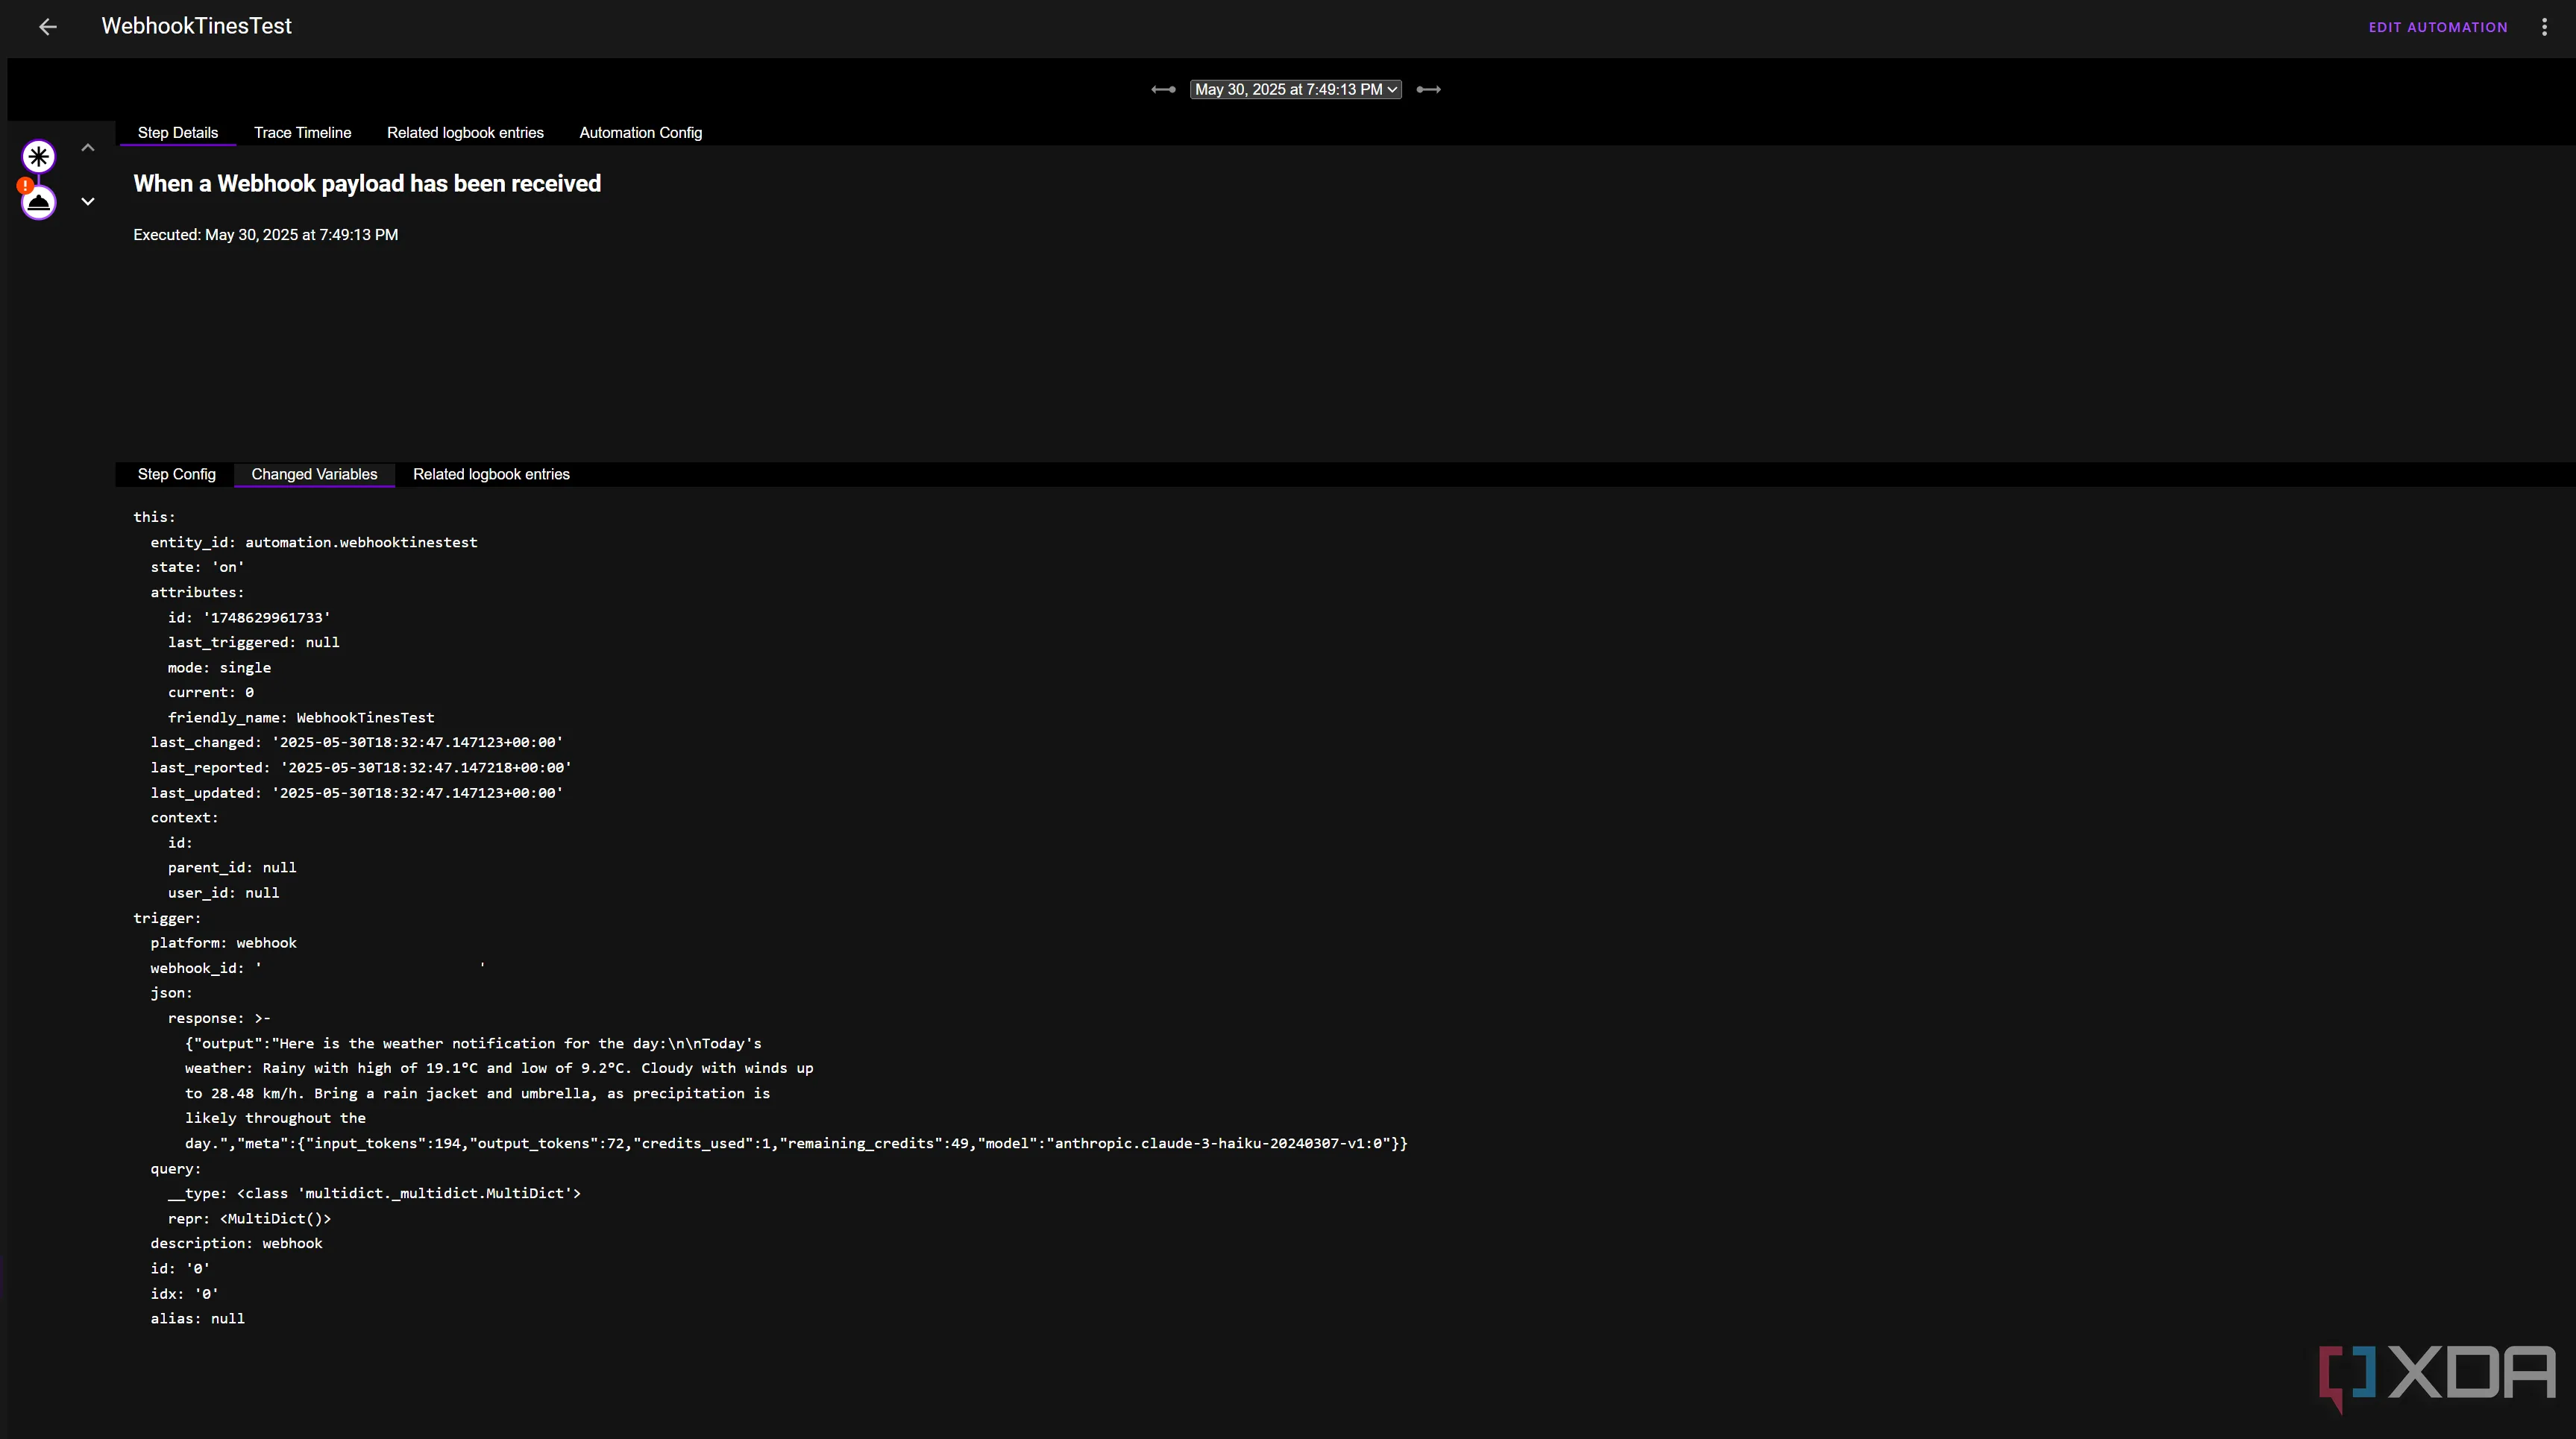Select the Step Details tab
This screenshot has width=2576, height=1439.
click(177, 133)
